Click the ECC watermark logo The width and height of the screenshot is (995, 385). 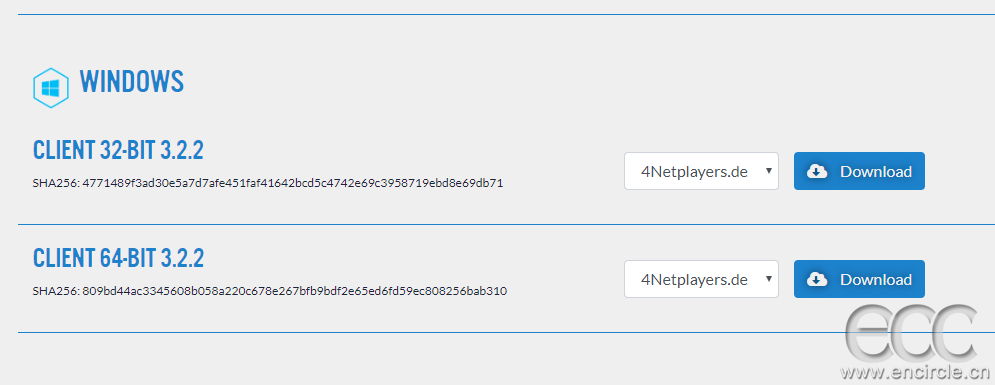click(x=911, y=332)
